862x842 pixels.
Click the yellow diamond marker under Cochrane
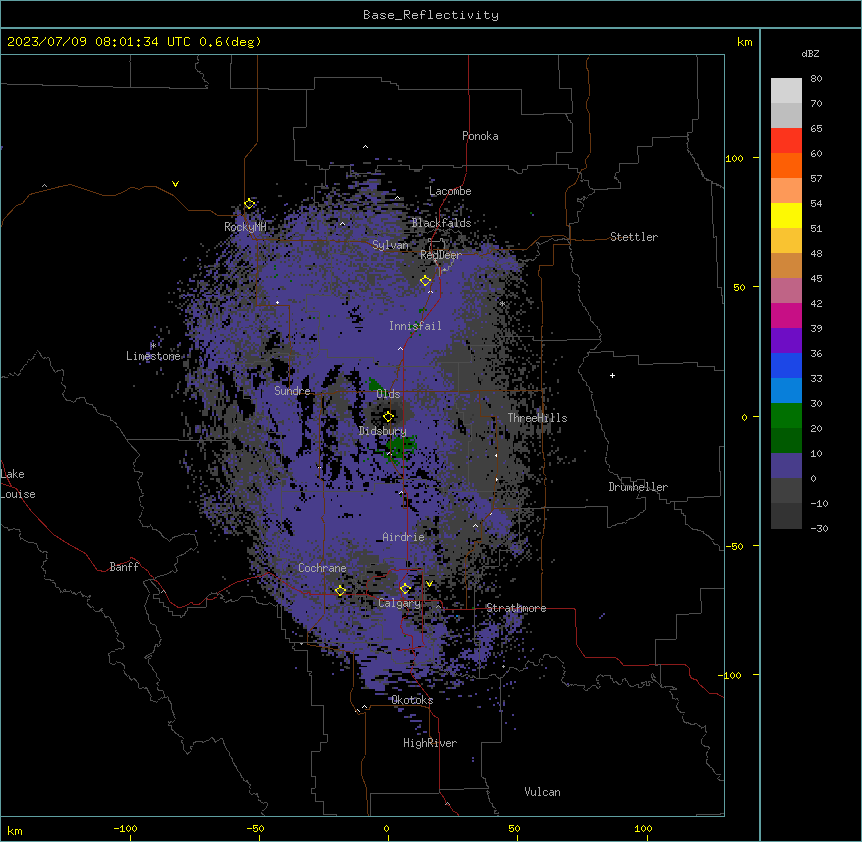point(340,590)
